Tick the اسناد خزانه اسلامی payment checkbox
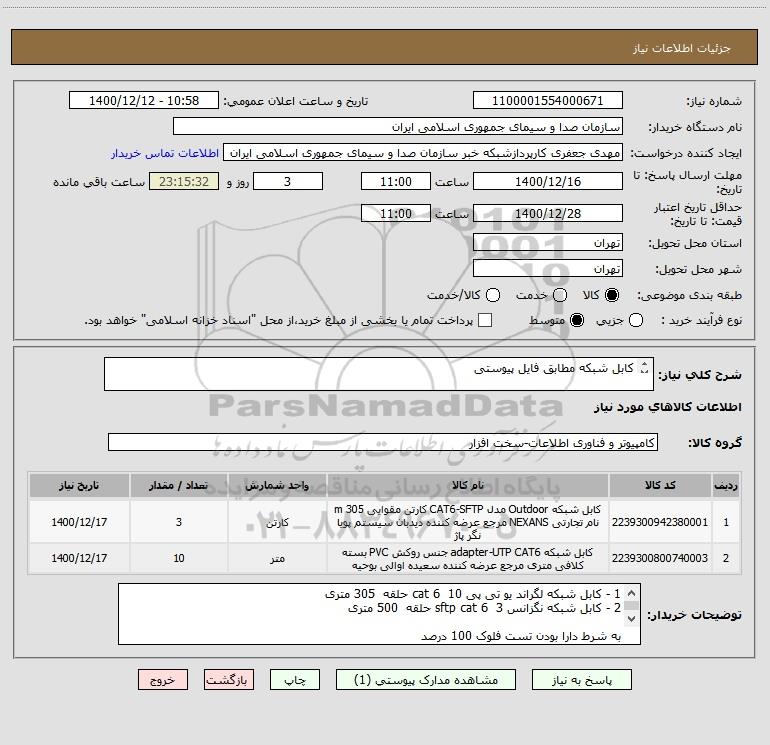Viewport: 770px width, 745px height. (485, 320)
